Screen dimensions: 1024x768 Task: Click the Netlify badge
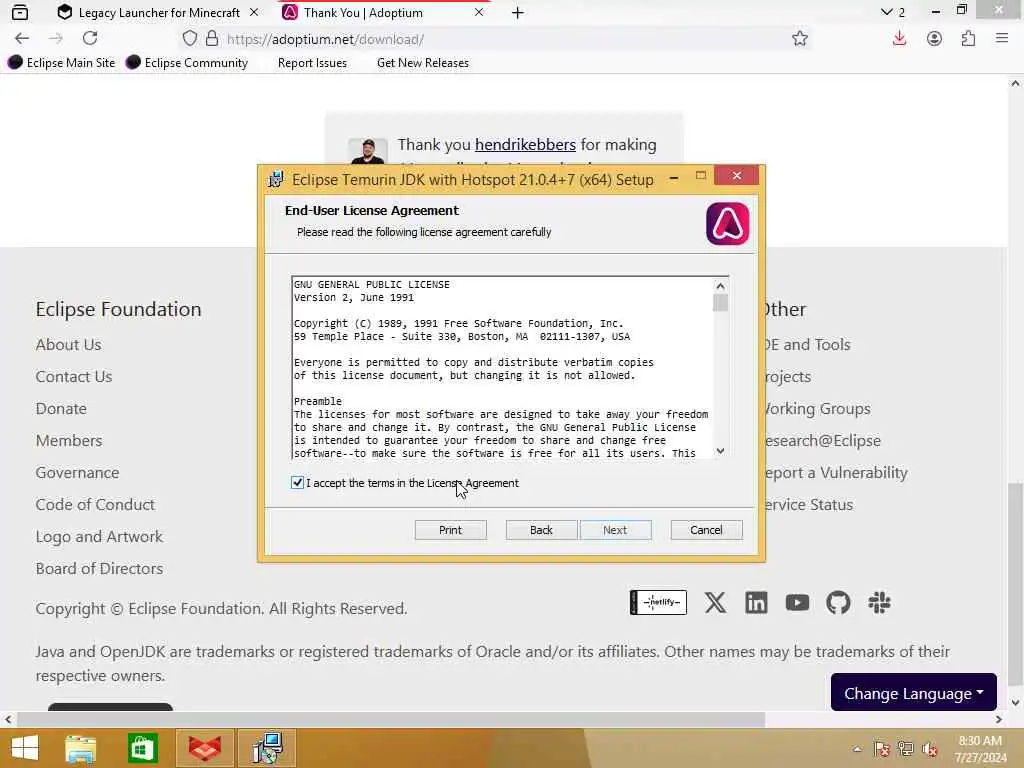click(658, 602)
